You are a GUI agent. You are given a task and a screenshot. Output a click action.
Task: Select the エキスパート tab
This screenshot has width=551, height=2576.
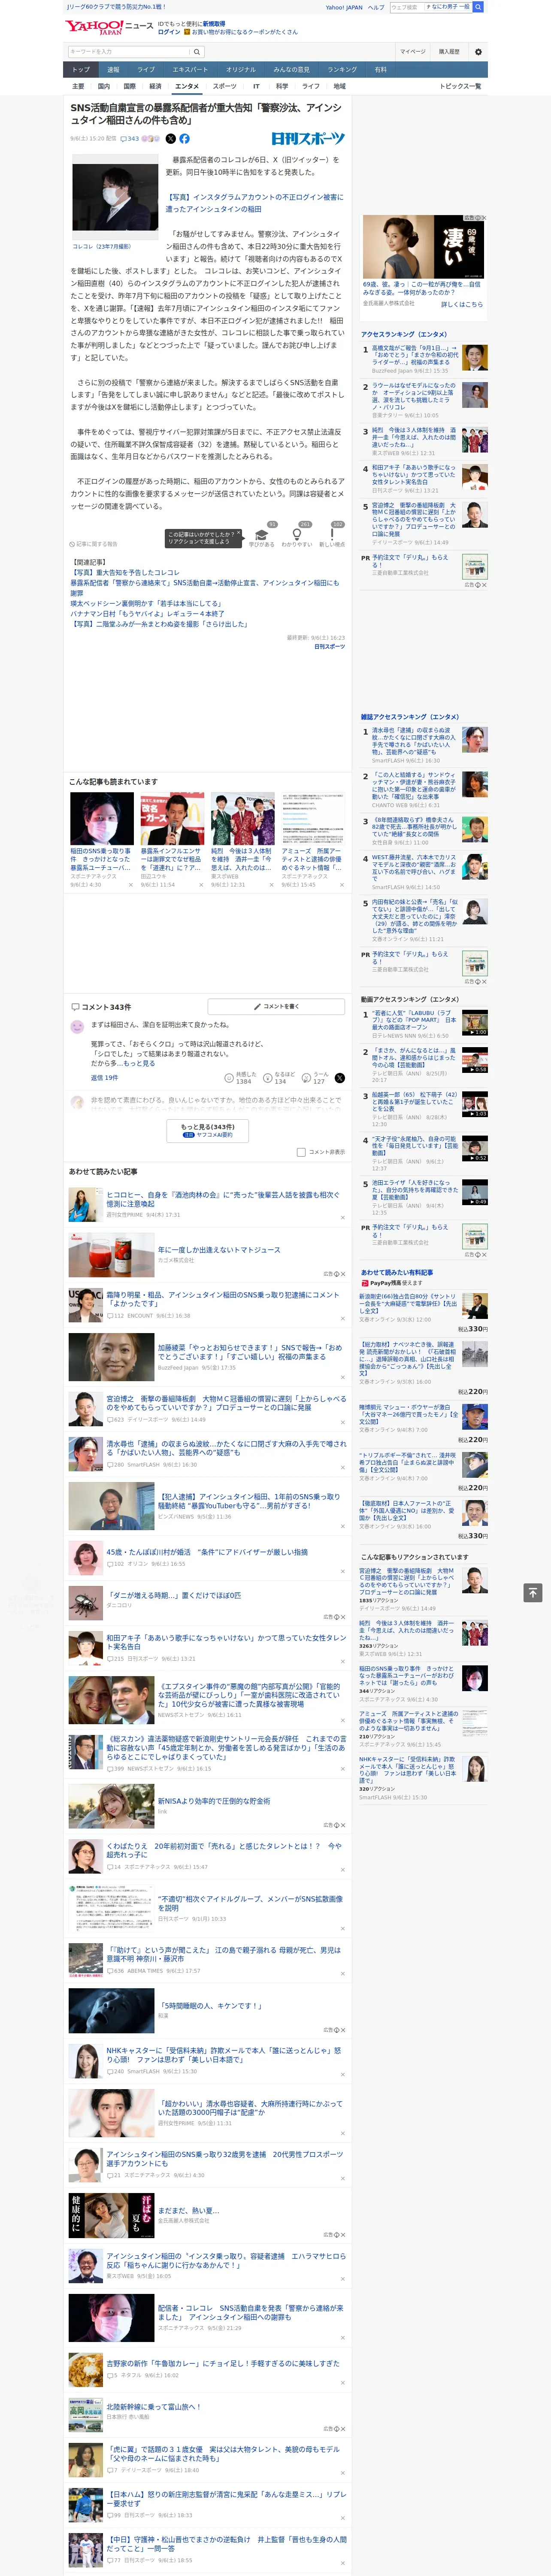190,69
